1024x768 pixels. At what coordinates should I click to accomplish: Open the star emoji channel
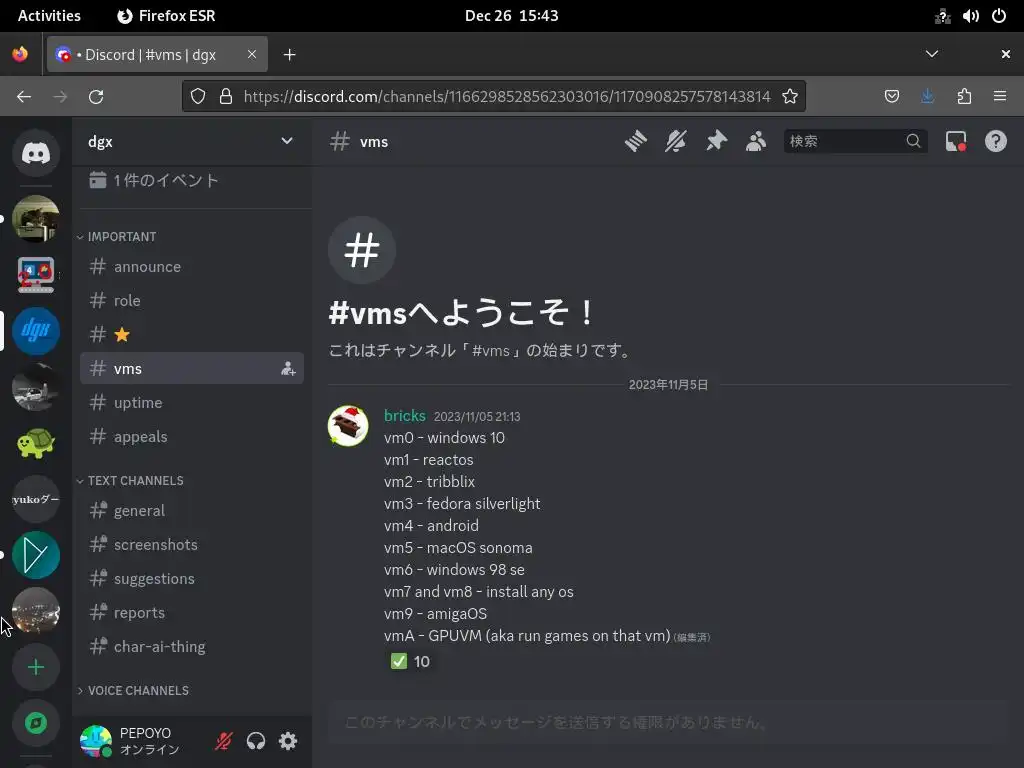pos(192,334)
